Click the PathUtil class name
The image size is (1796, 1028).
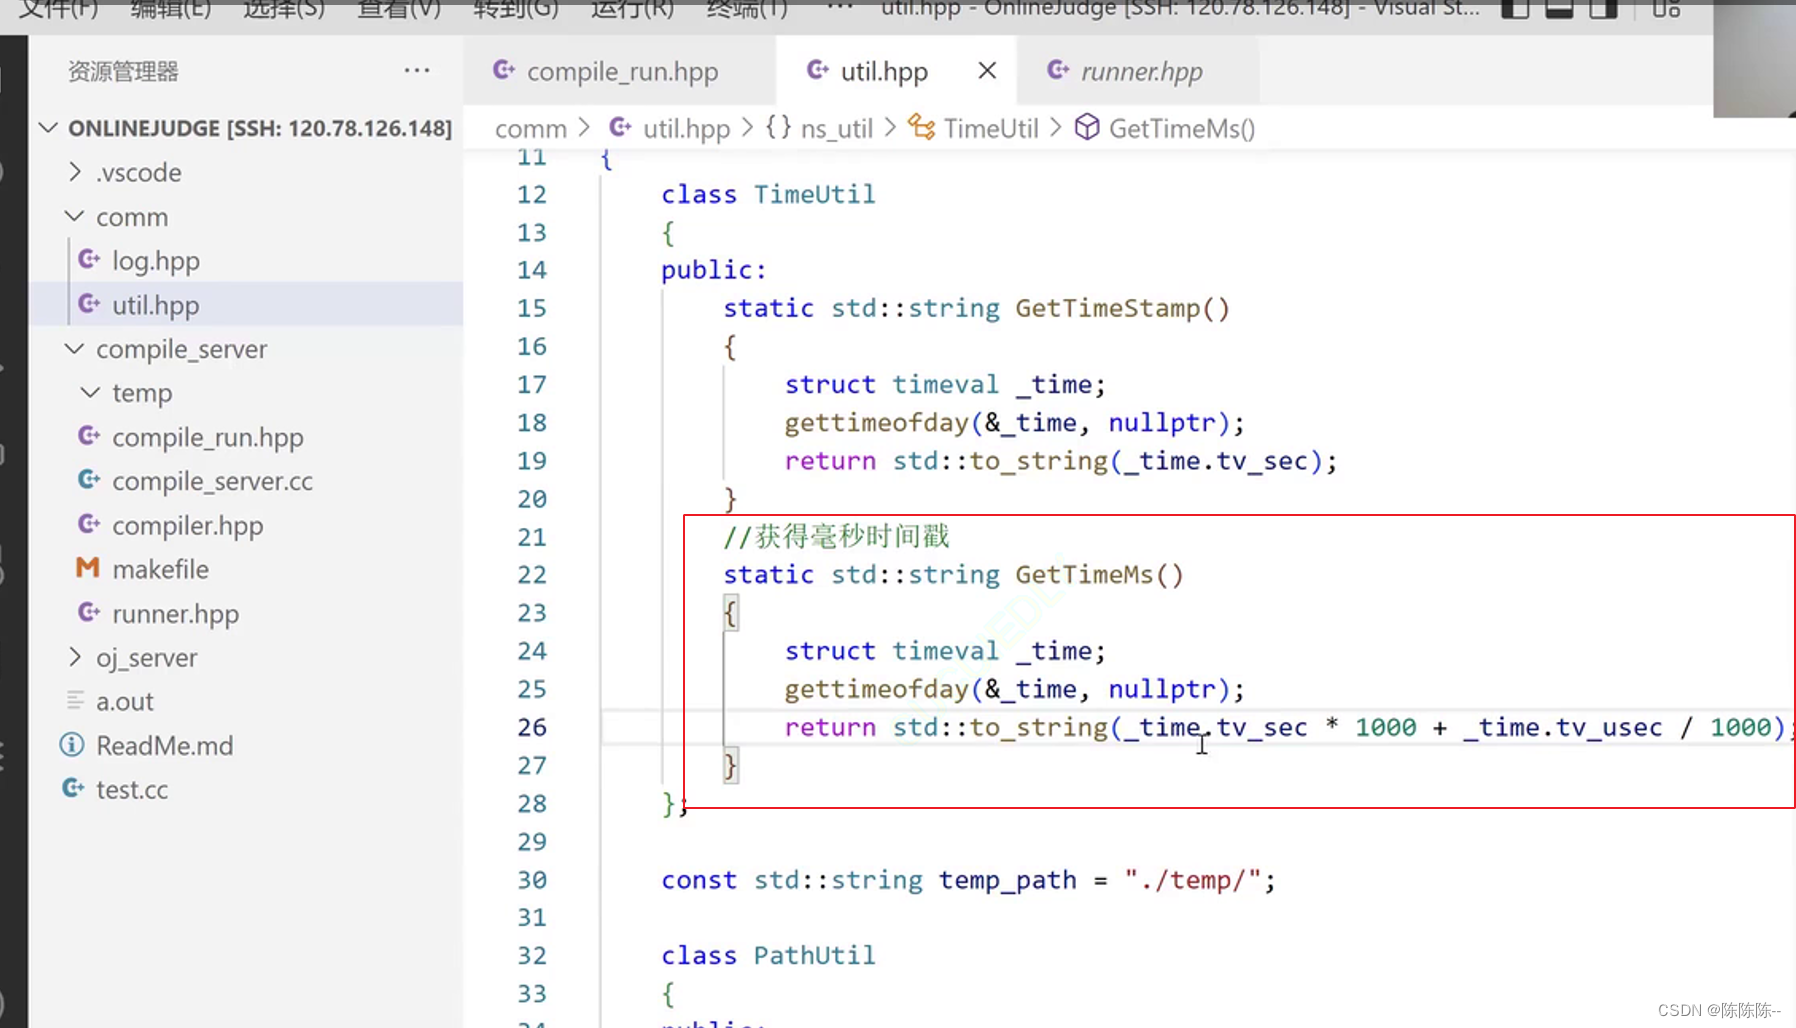tap(814, 955)
